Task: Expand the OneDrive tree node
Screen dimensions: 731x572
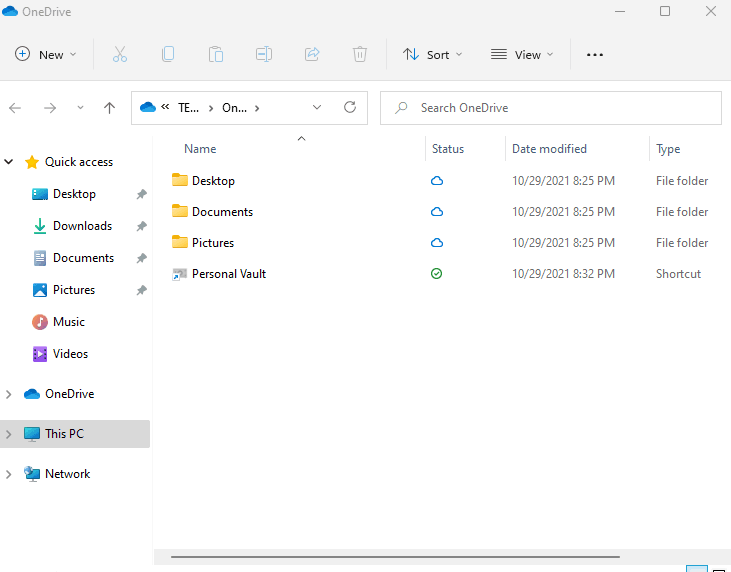Action: (10, 394)
